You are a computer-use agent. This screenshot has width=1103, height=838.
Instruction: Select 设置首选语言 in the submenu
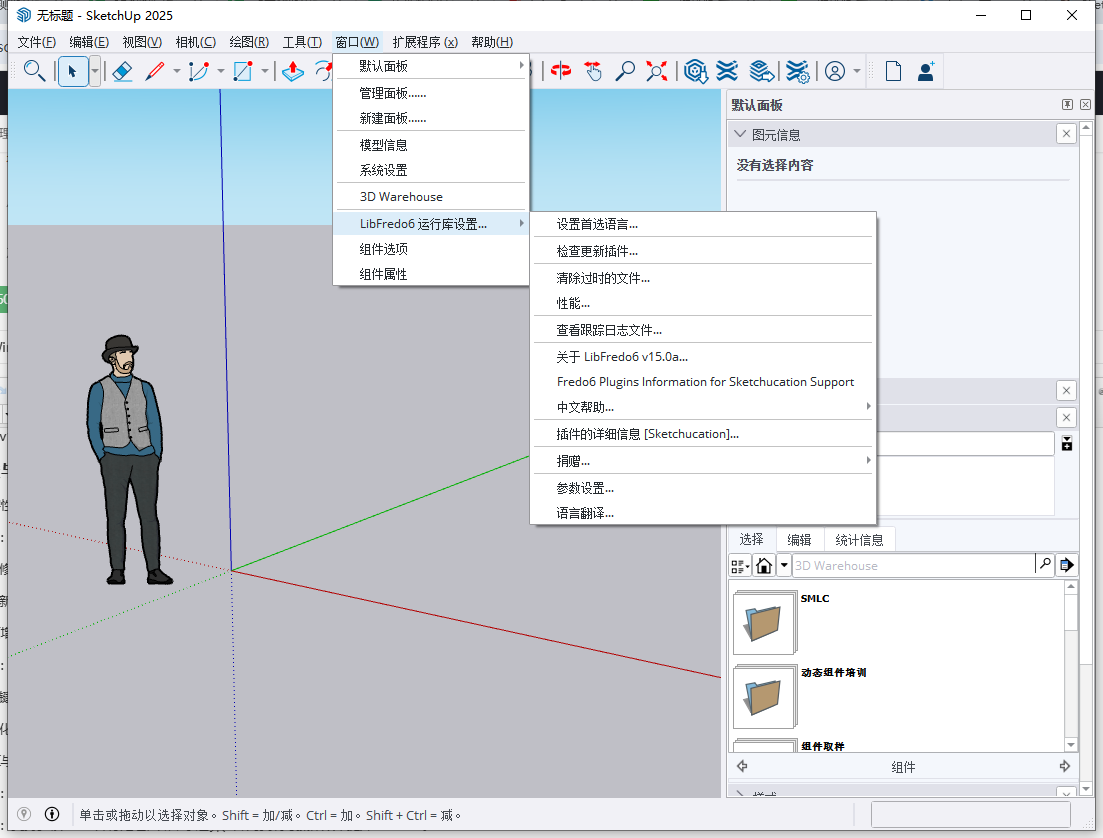[x=703, y=224]
